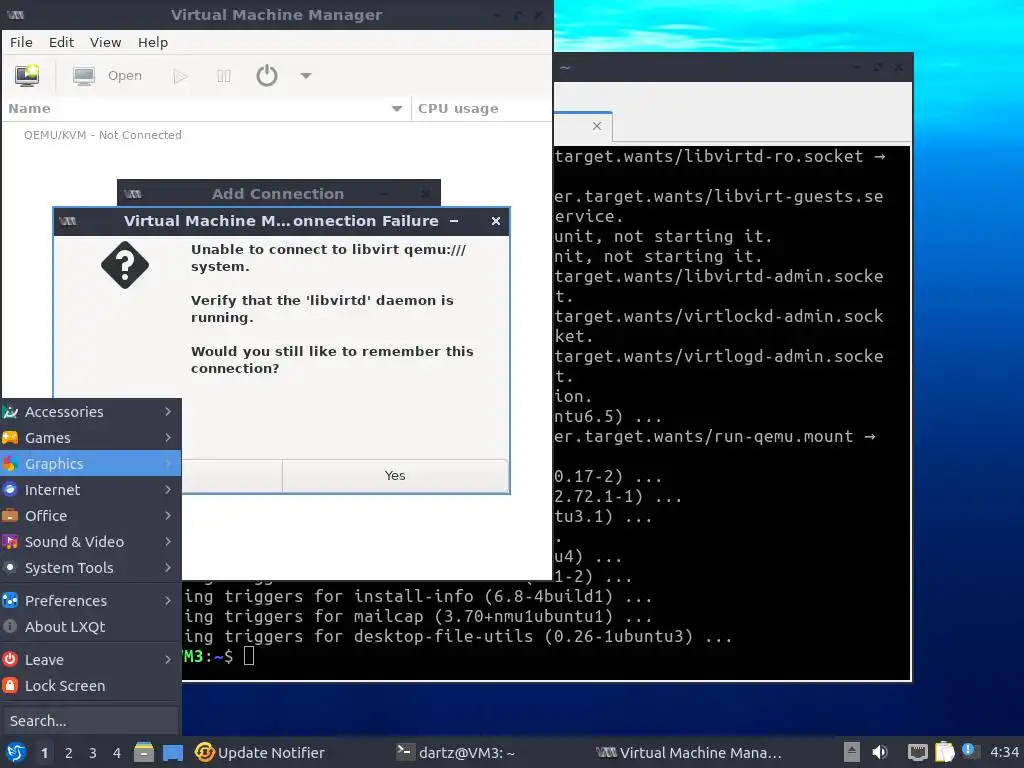The height and width of the screenshot is (768, 1024).
Task: Switch to desktop workspace 2
Action: 69,753
